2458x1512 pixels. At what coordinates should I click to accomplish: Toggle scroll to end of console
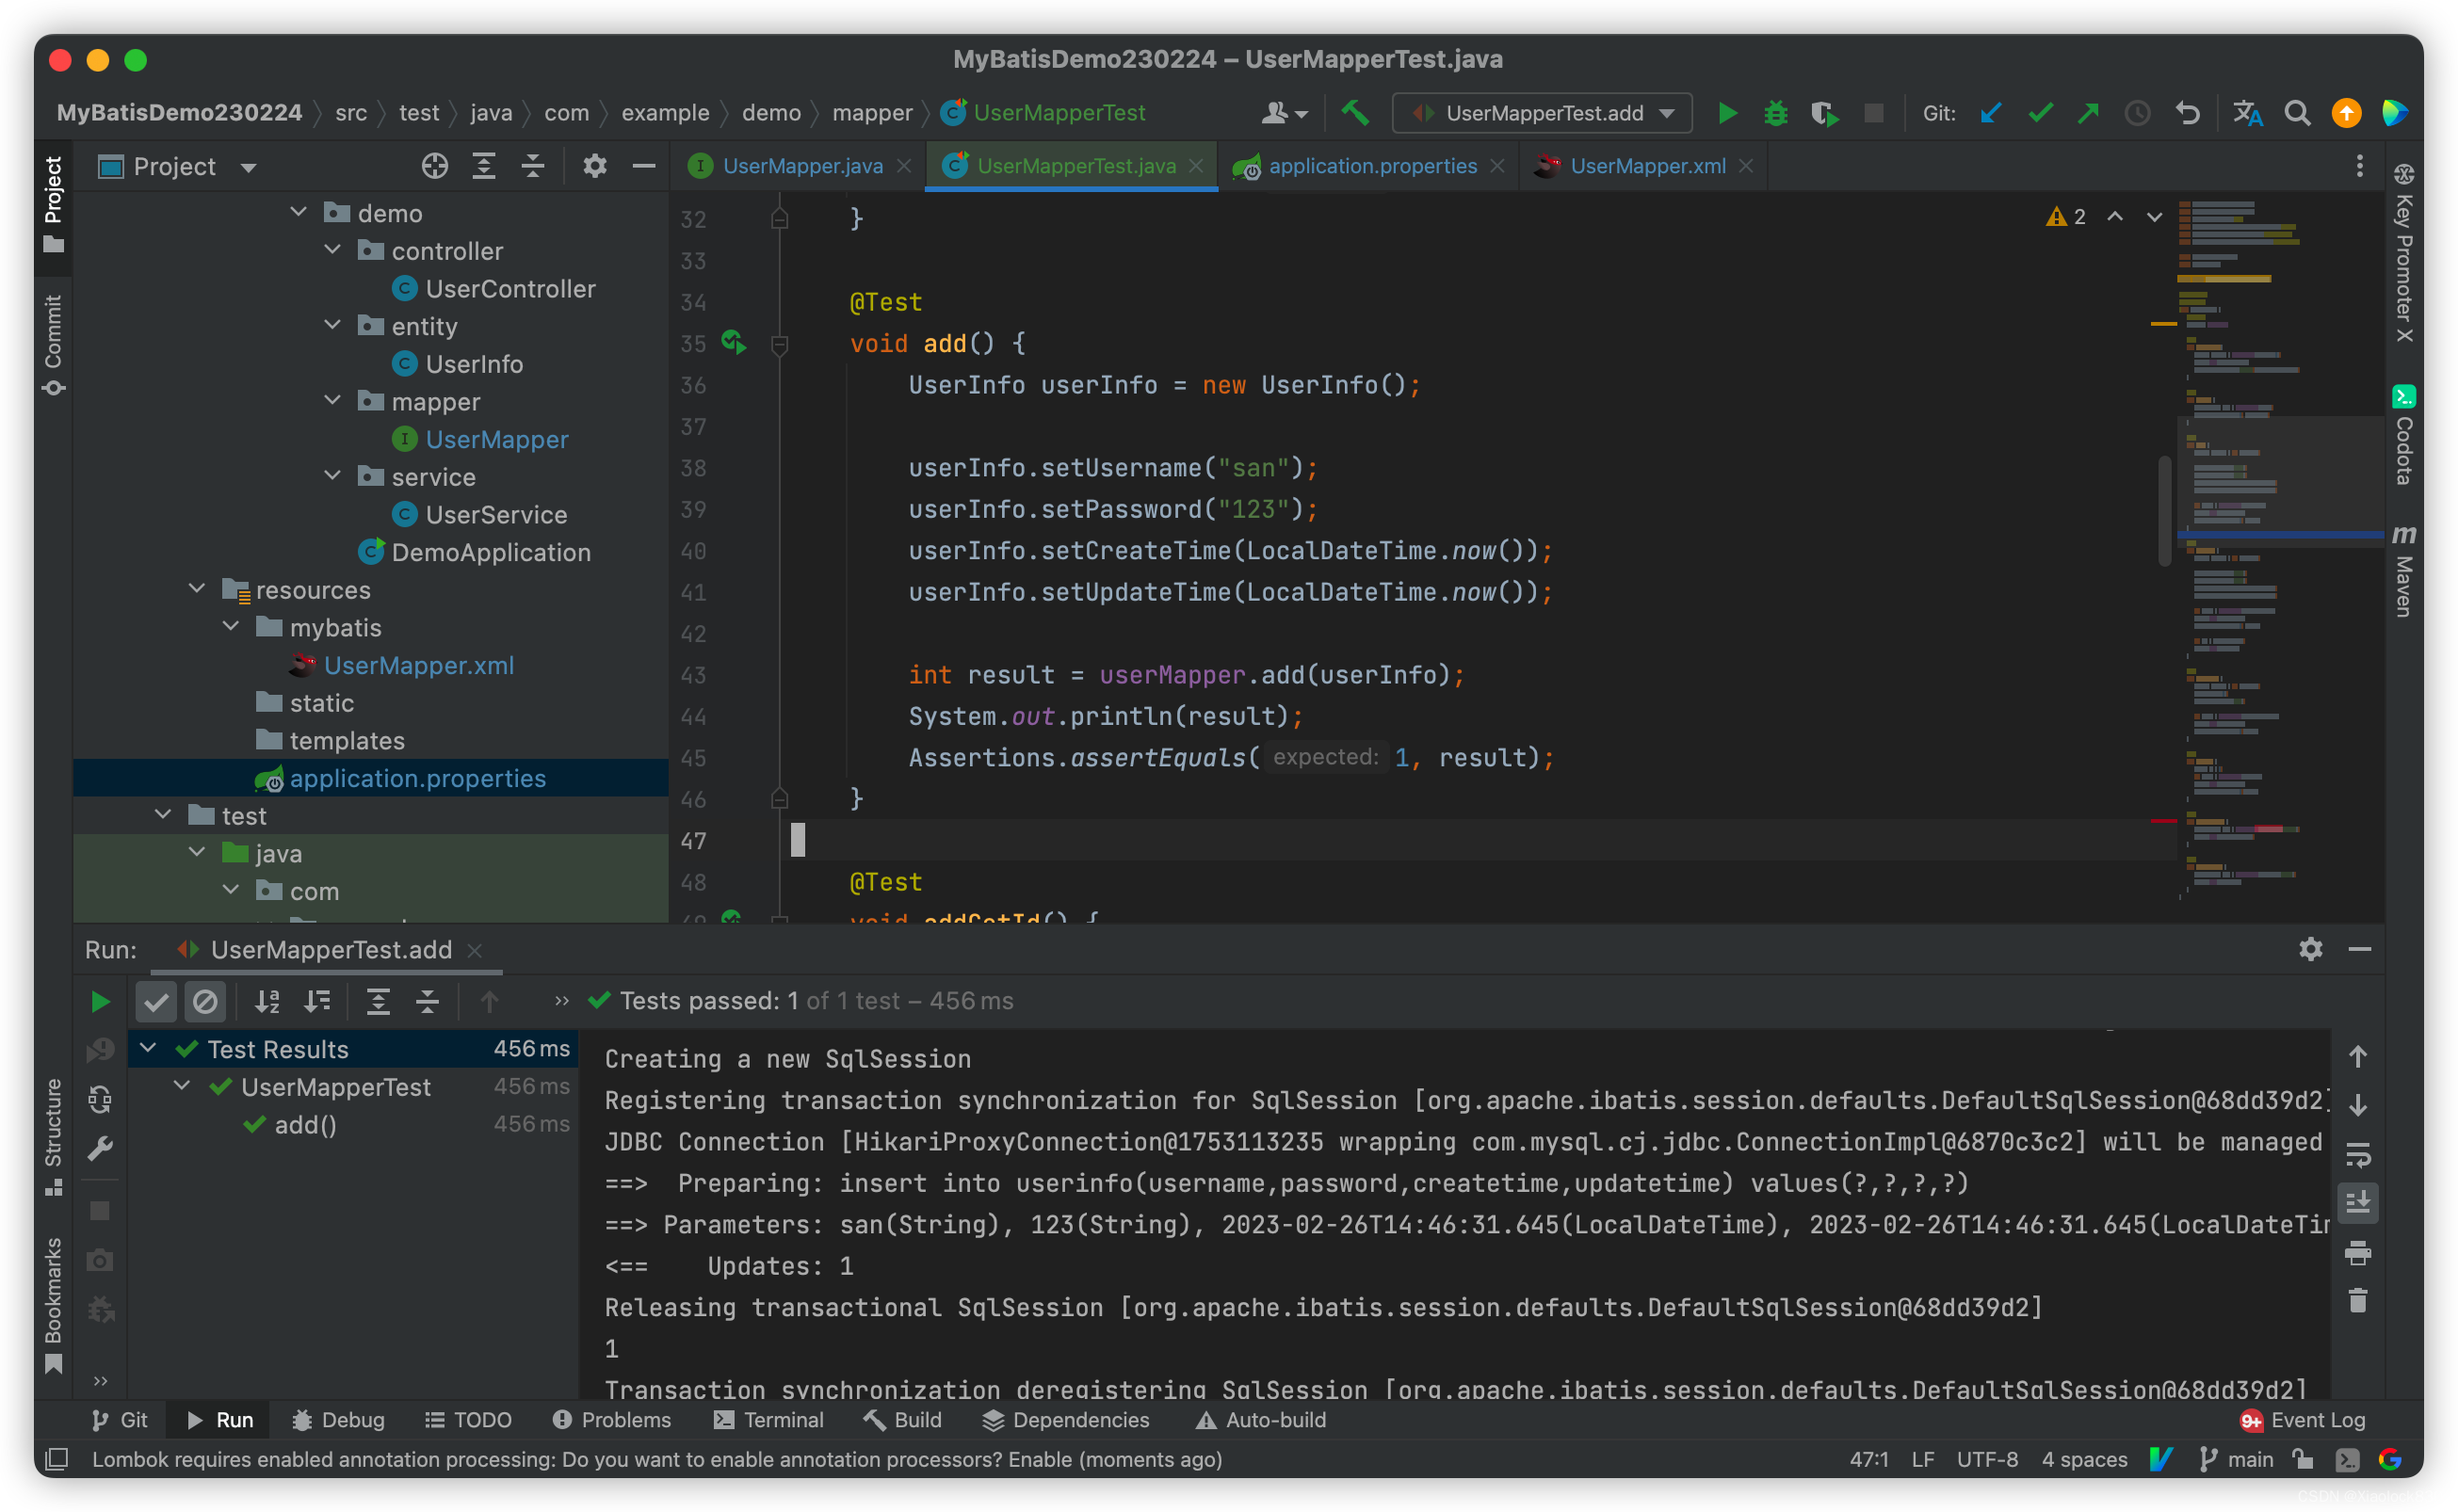pos(2358,1203)
